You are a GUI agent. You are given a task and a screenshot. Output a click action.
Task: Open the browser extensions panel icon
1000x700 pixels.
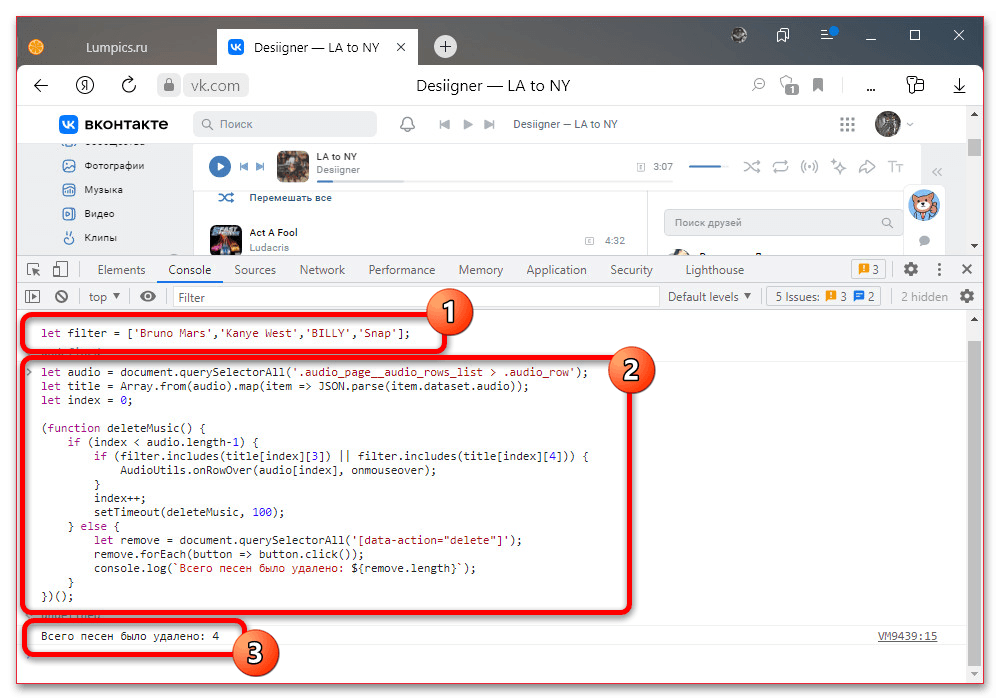(x=915, y=85)
